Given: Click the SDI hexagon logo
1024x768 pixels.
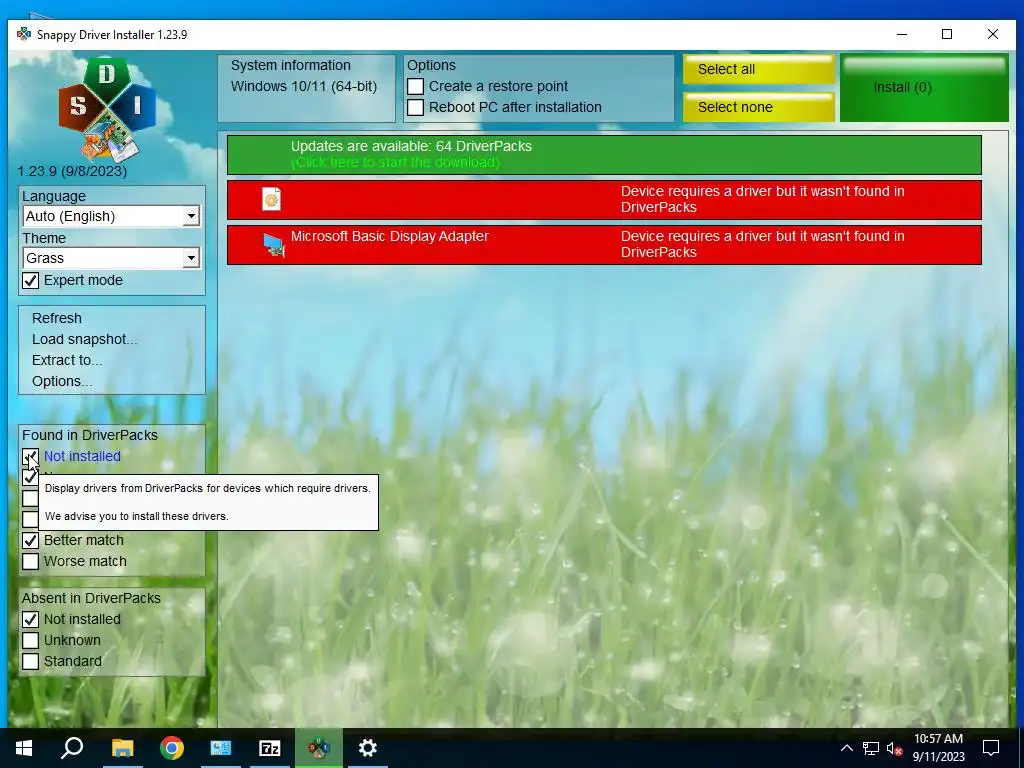Looking at the screenshot, I should click(x=107, y=109).
